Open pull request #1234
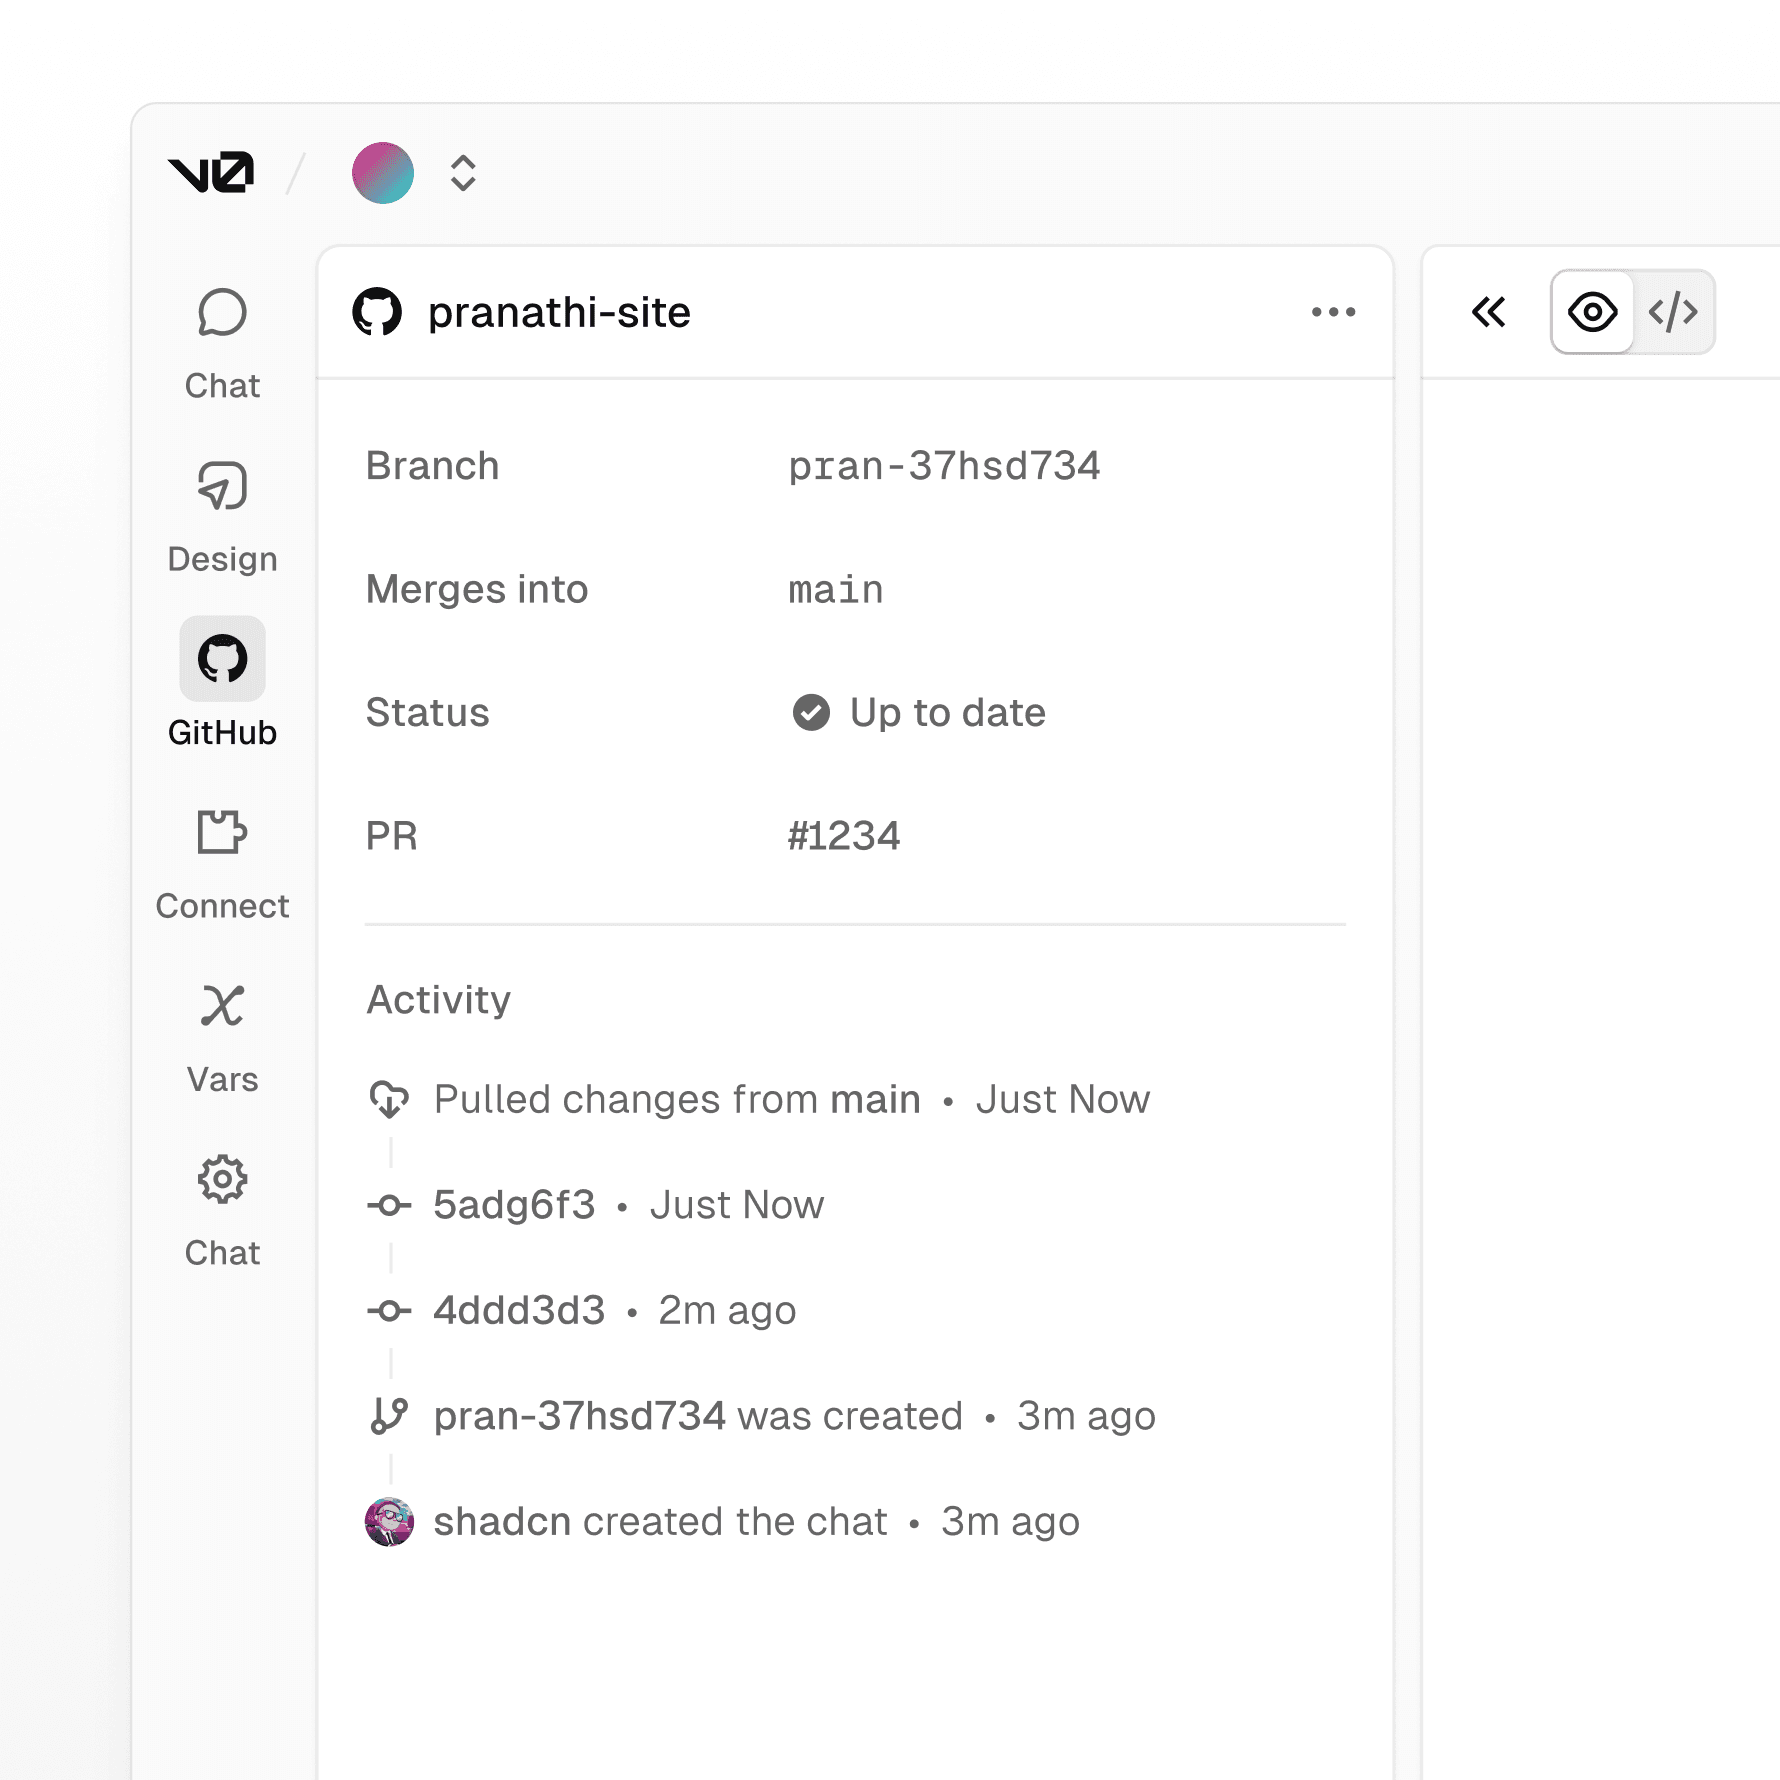This screenshot has width=1780, height=1780. point(843,836)
